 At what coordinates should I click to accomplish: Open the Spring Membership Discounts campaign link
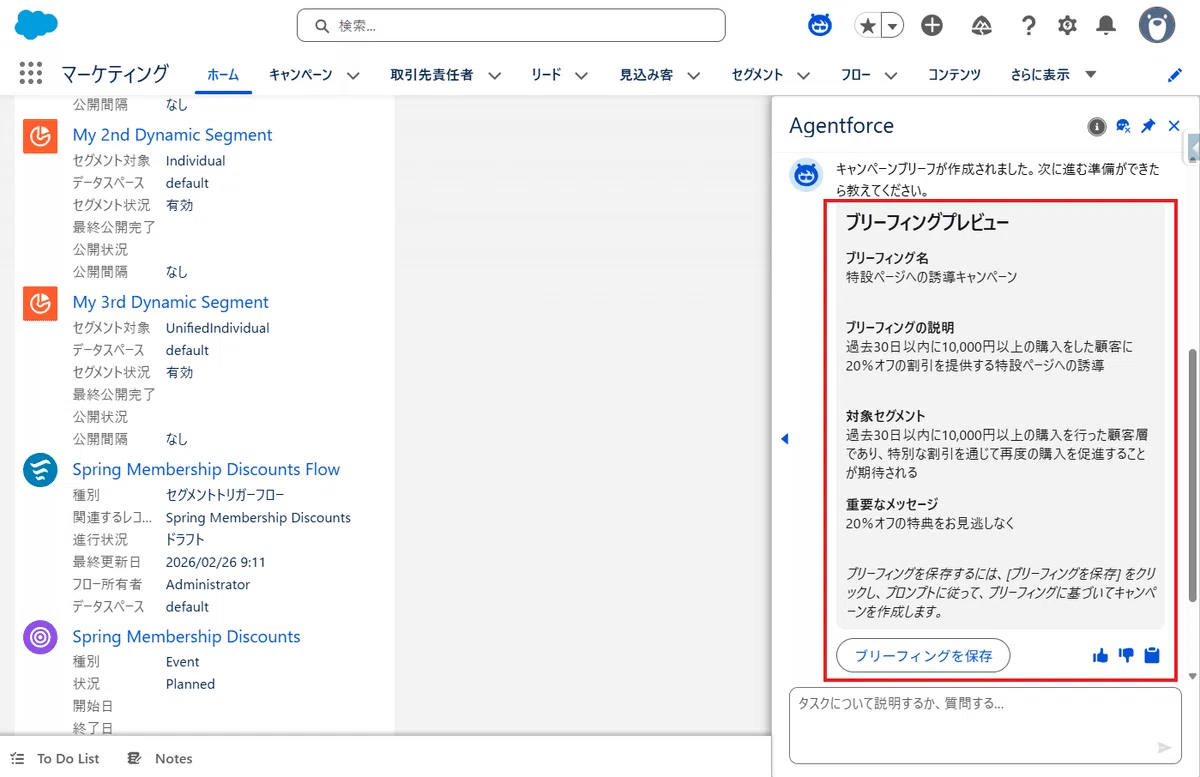click(x=186, y=636)
